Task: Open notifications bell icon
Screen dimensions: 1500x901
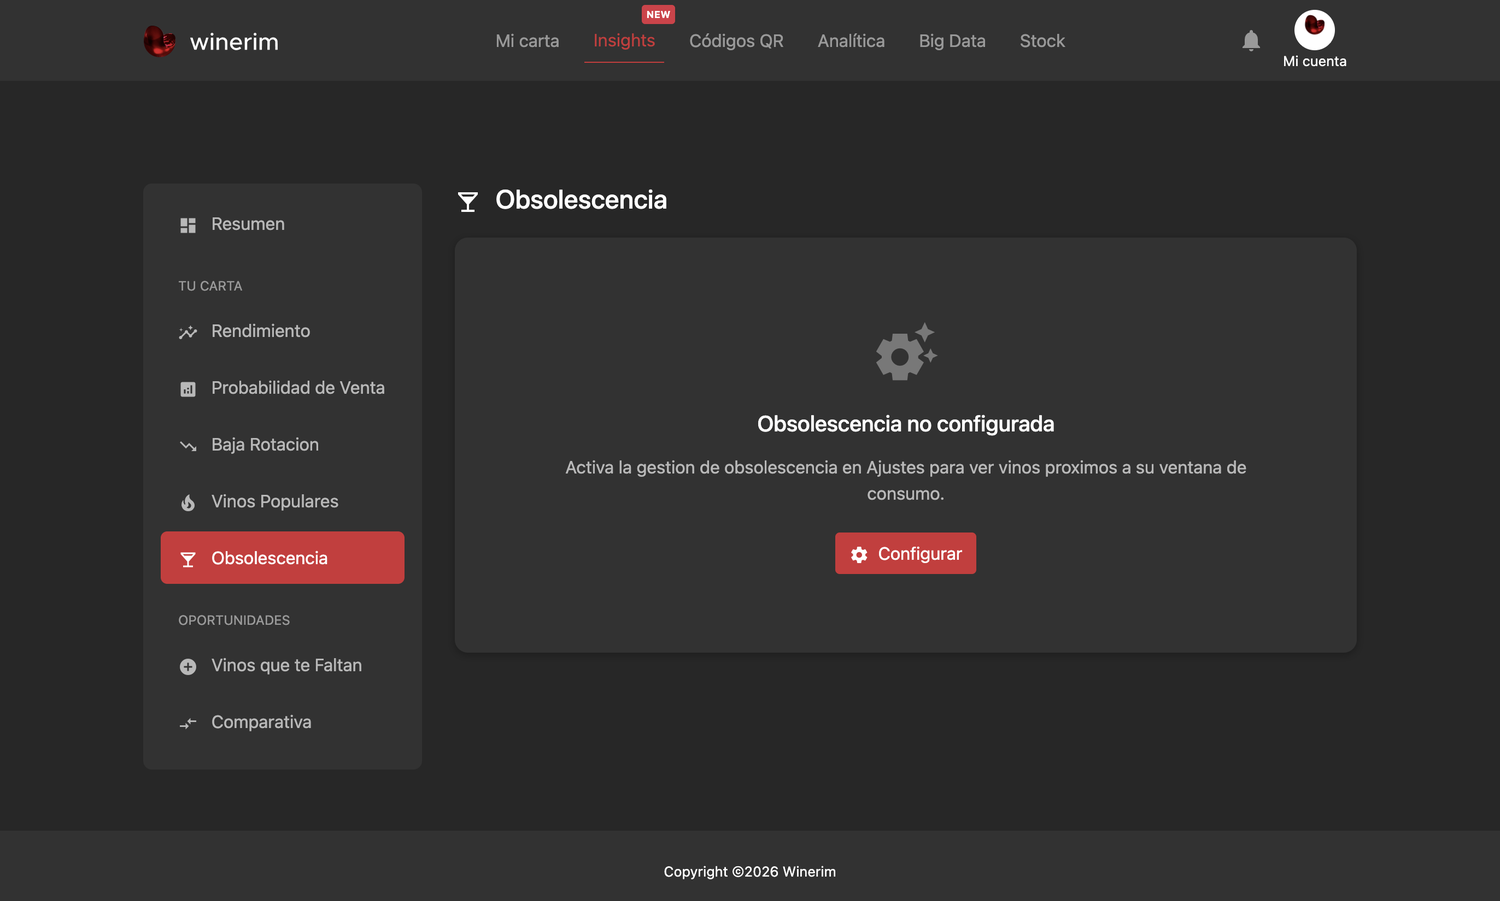Action: point(1251,40)
